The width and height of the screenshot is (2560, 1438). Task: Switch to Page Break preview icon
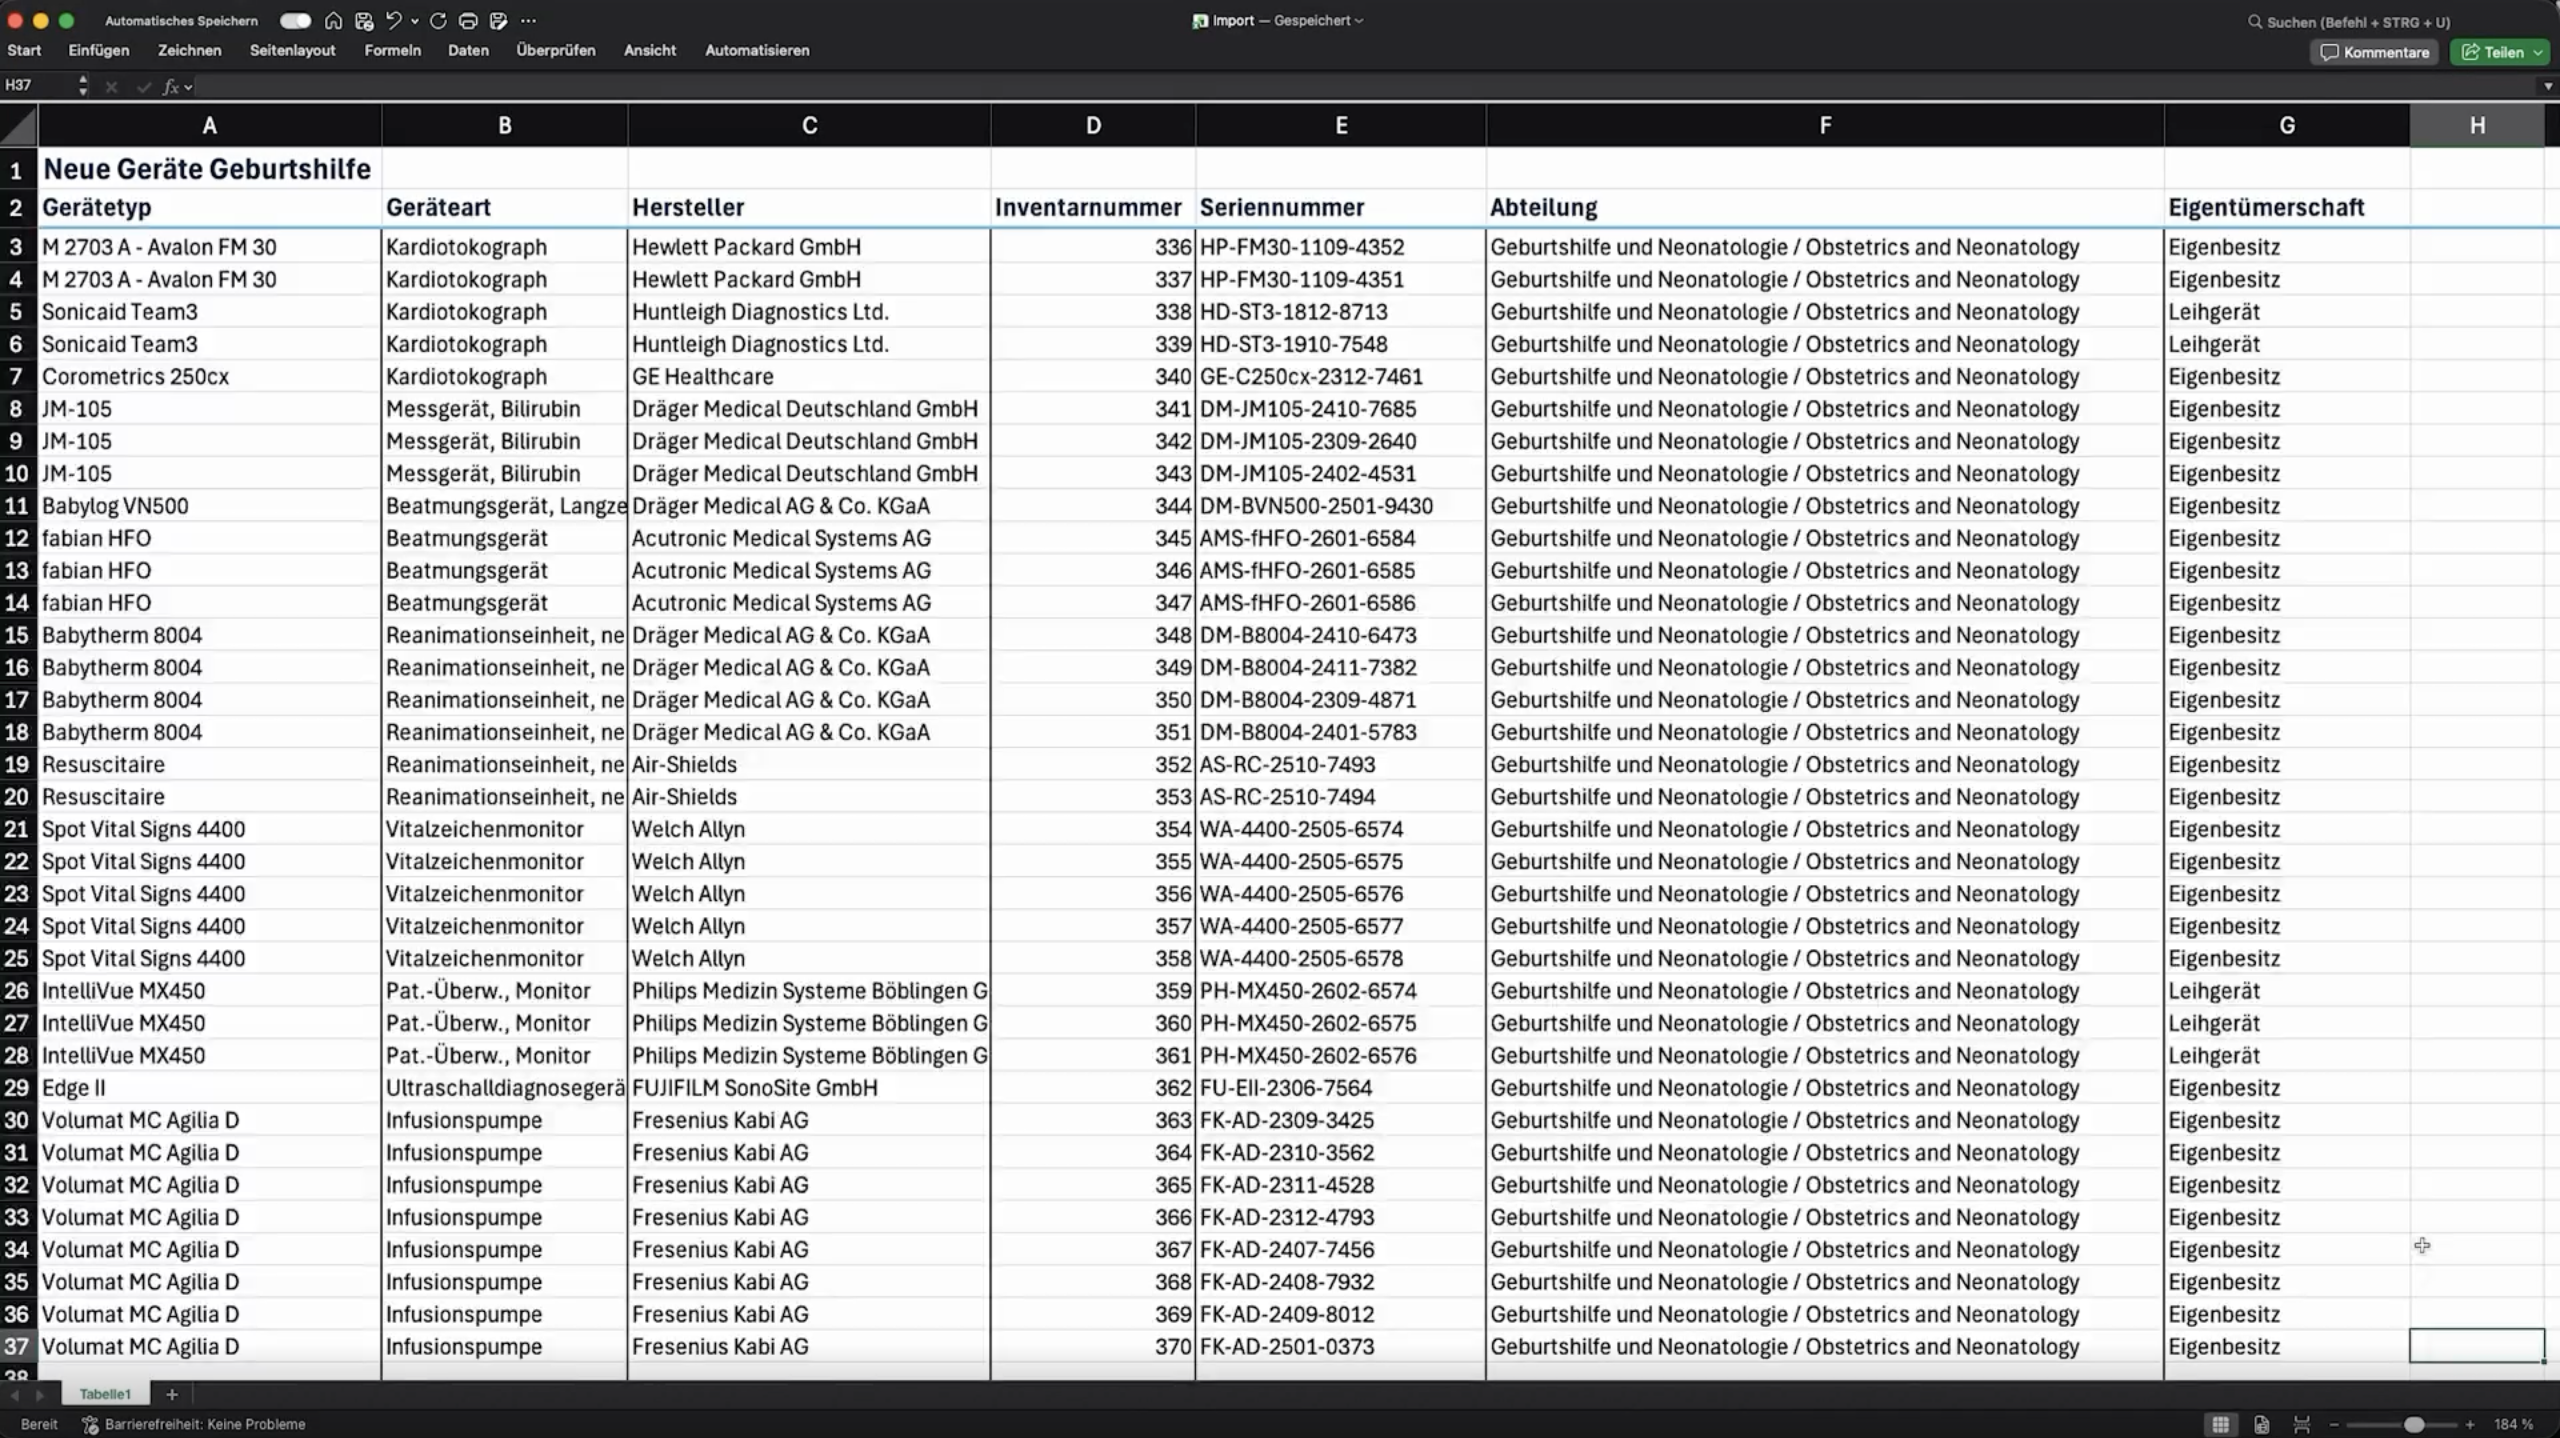tap(2301, 1424)
